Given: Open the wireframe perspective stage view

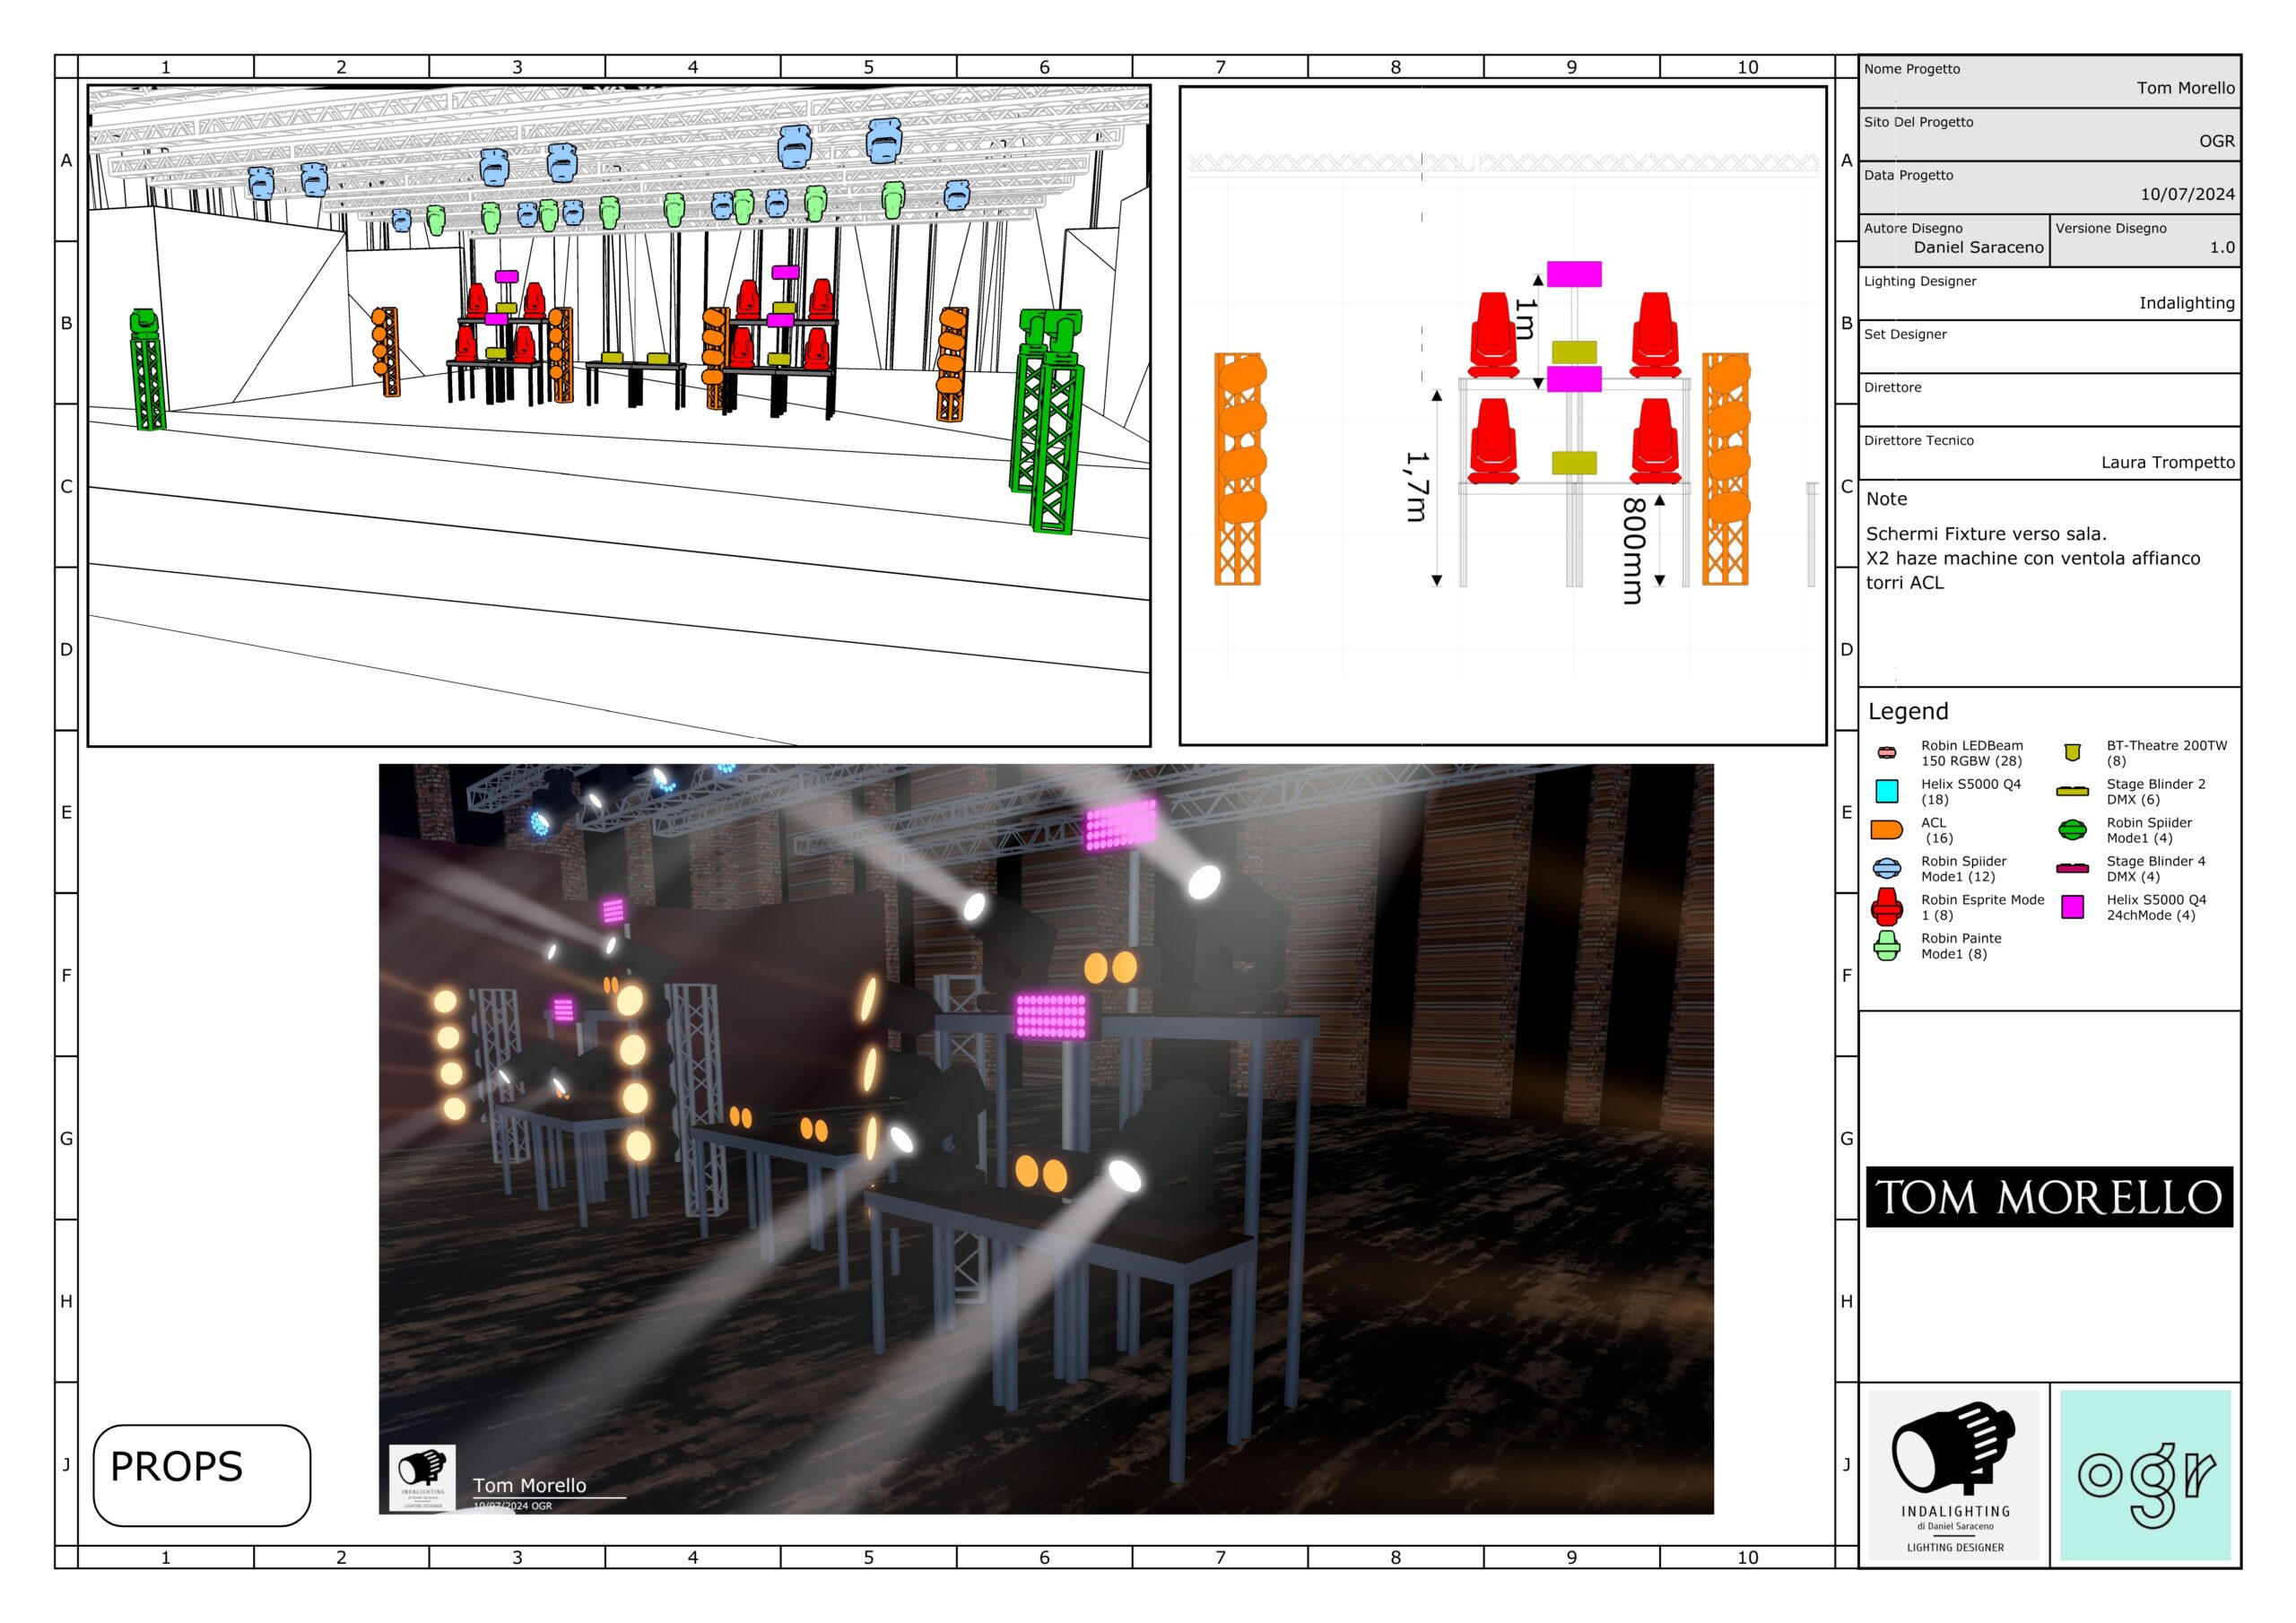Looking at the screenshot, I should (619, 415).
